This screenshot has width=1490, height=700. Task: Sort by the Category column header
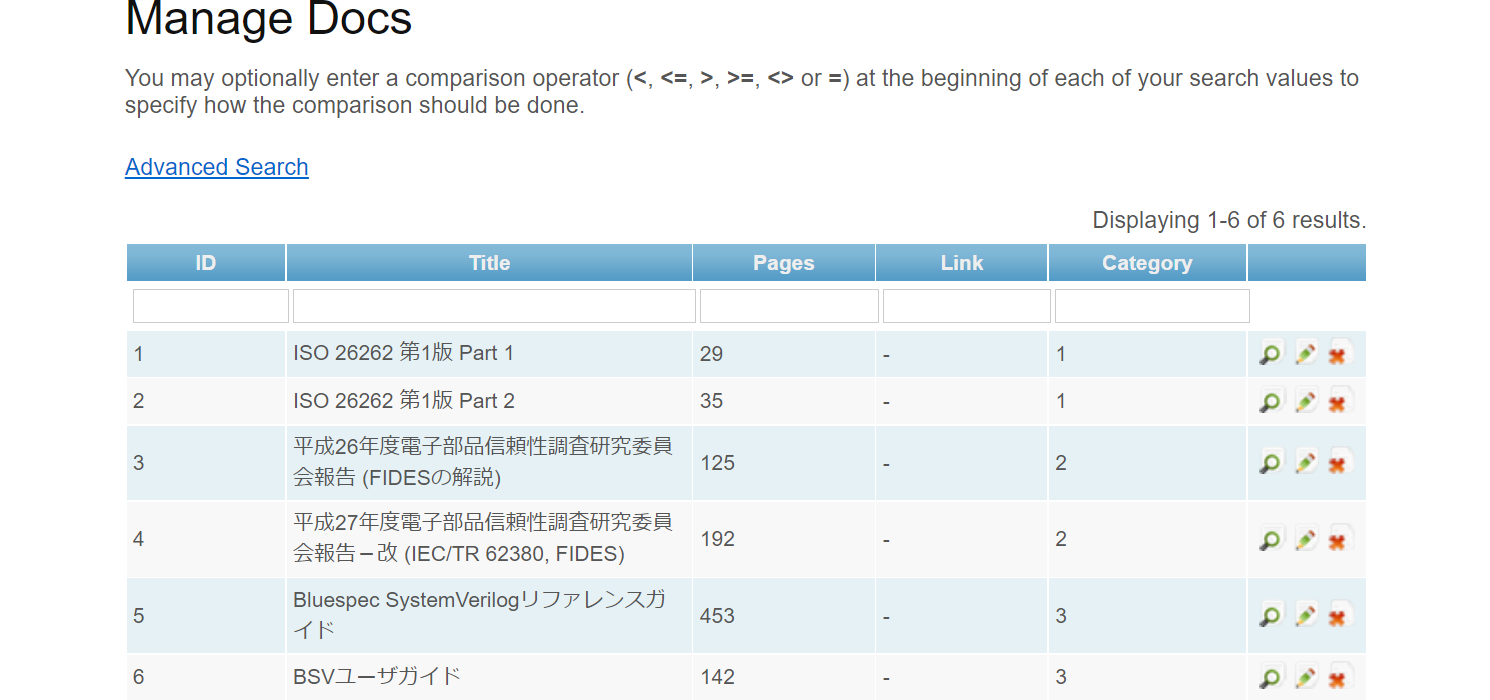coord(1146,263)
